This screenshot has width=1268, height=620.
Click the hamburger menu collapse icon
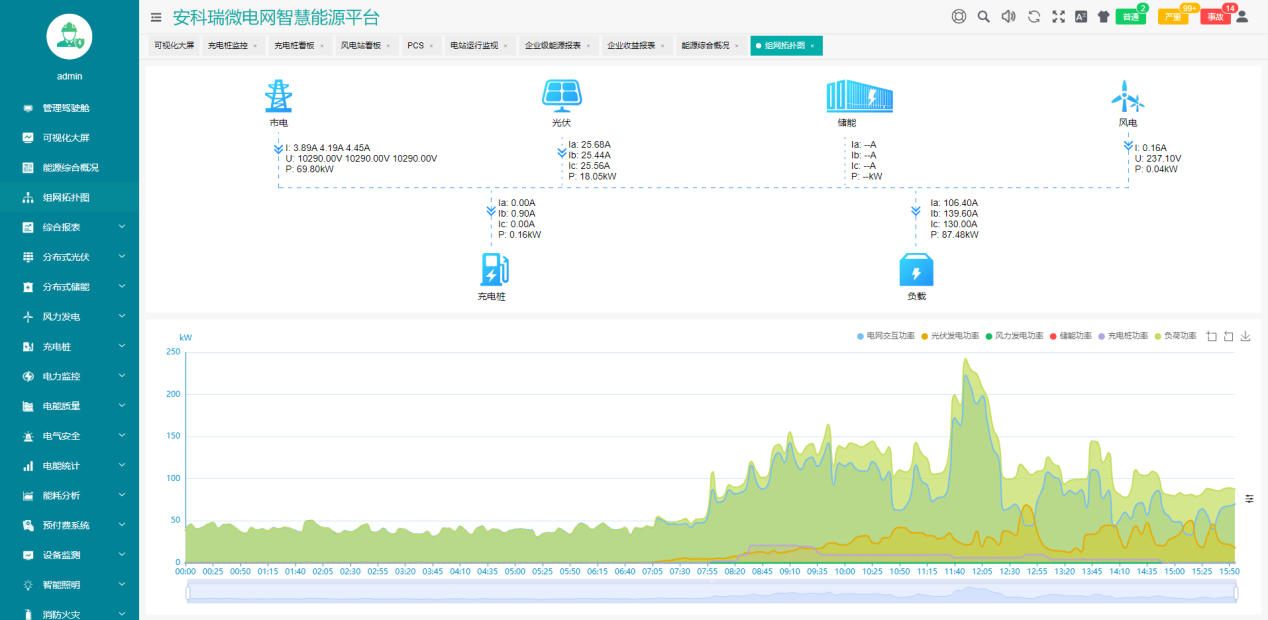pos(156,17)
